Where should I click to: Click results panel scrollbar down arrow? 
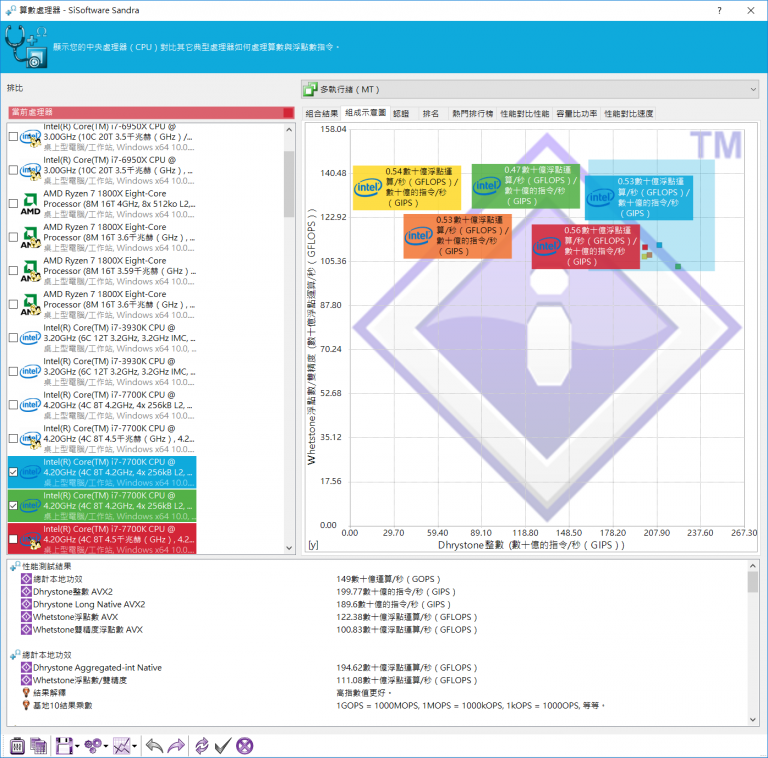753,719
